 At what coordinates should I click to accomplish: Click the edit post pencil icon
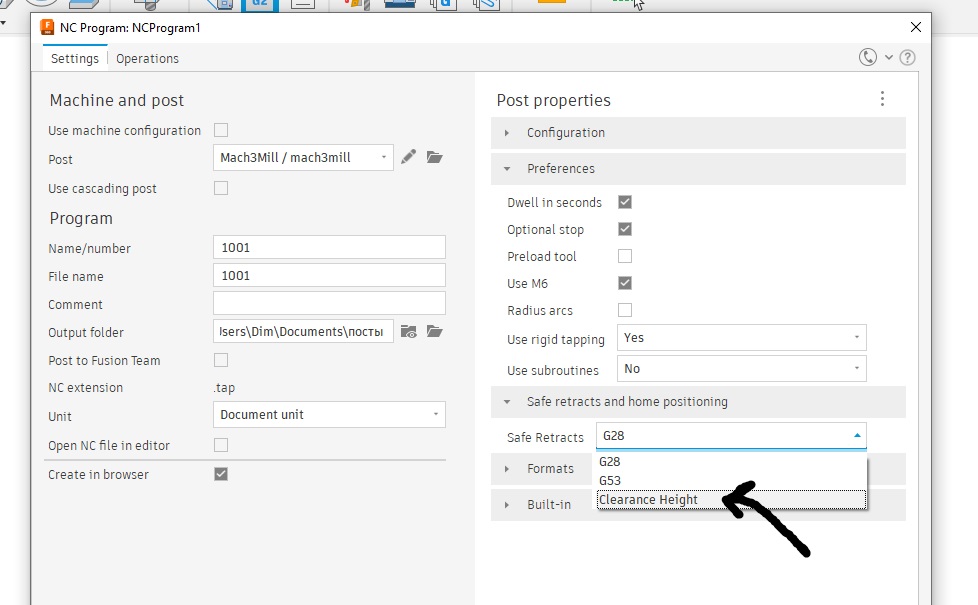click(408, 157)
